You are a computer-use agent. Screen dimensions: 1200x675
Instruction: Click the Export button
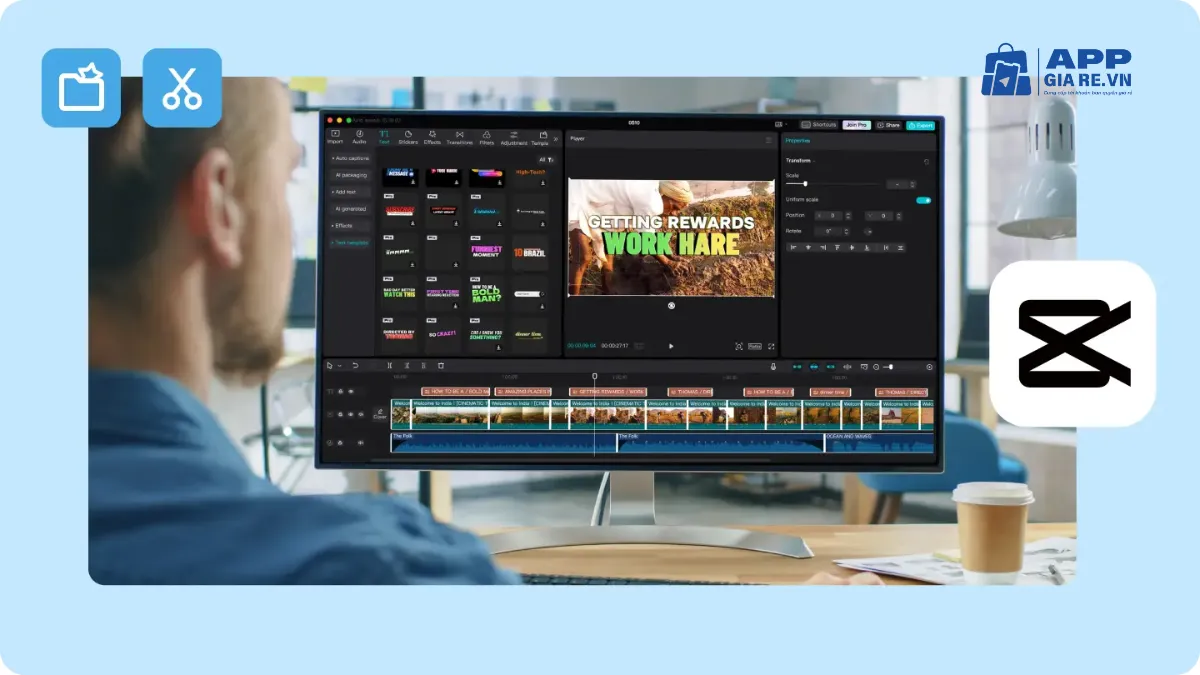(x=921, y=125)
